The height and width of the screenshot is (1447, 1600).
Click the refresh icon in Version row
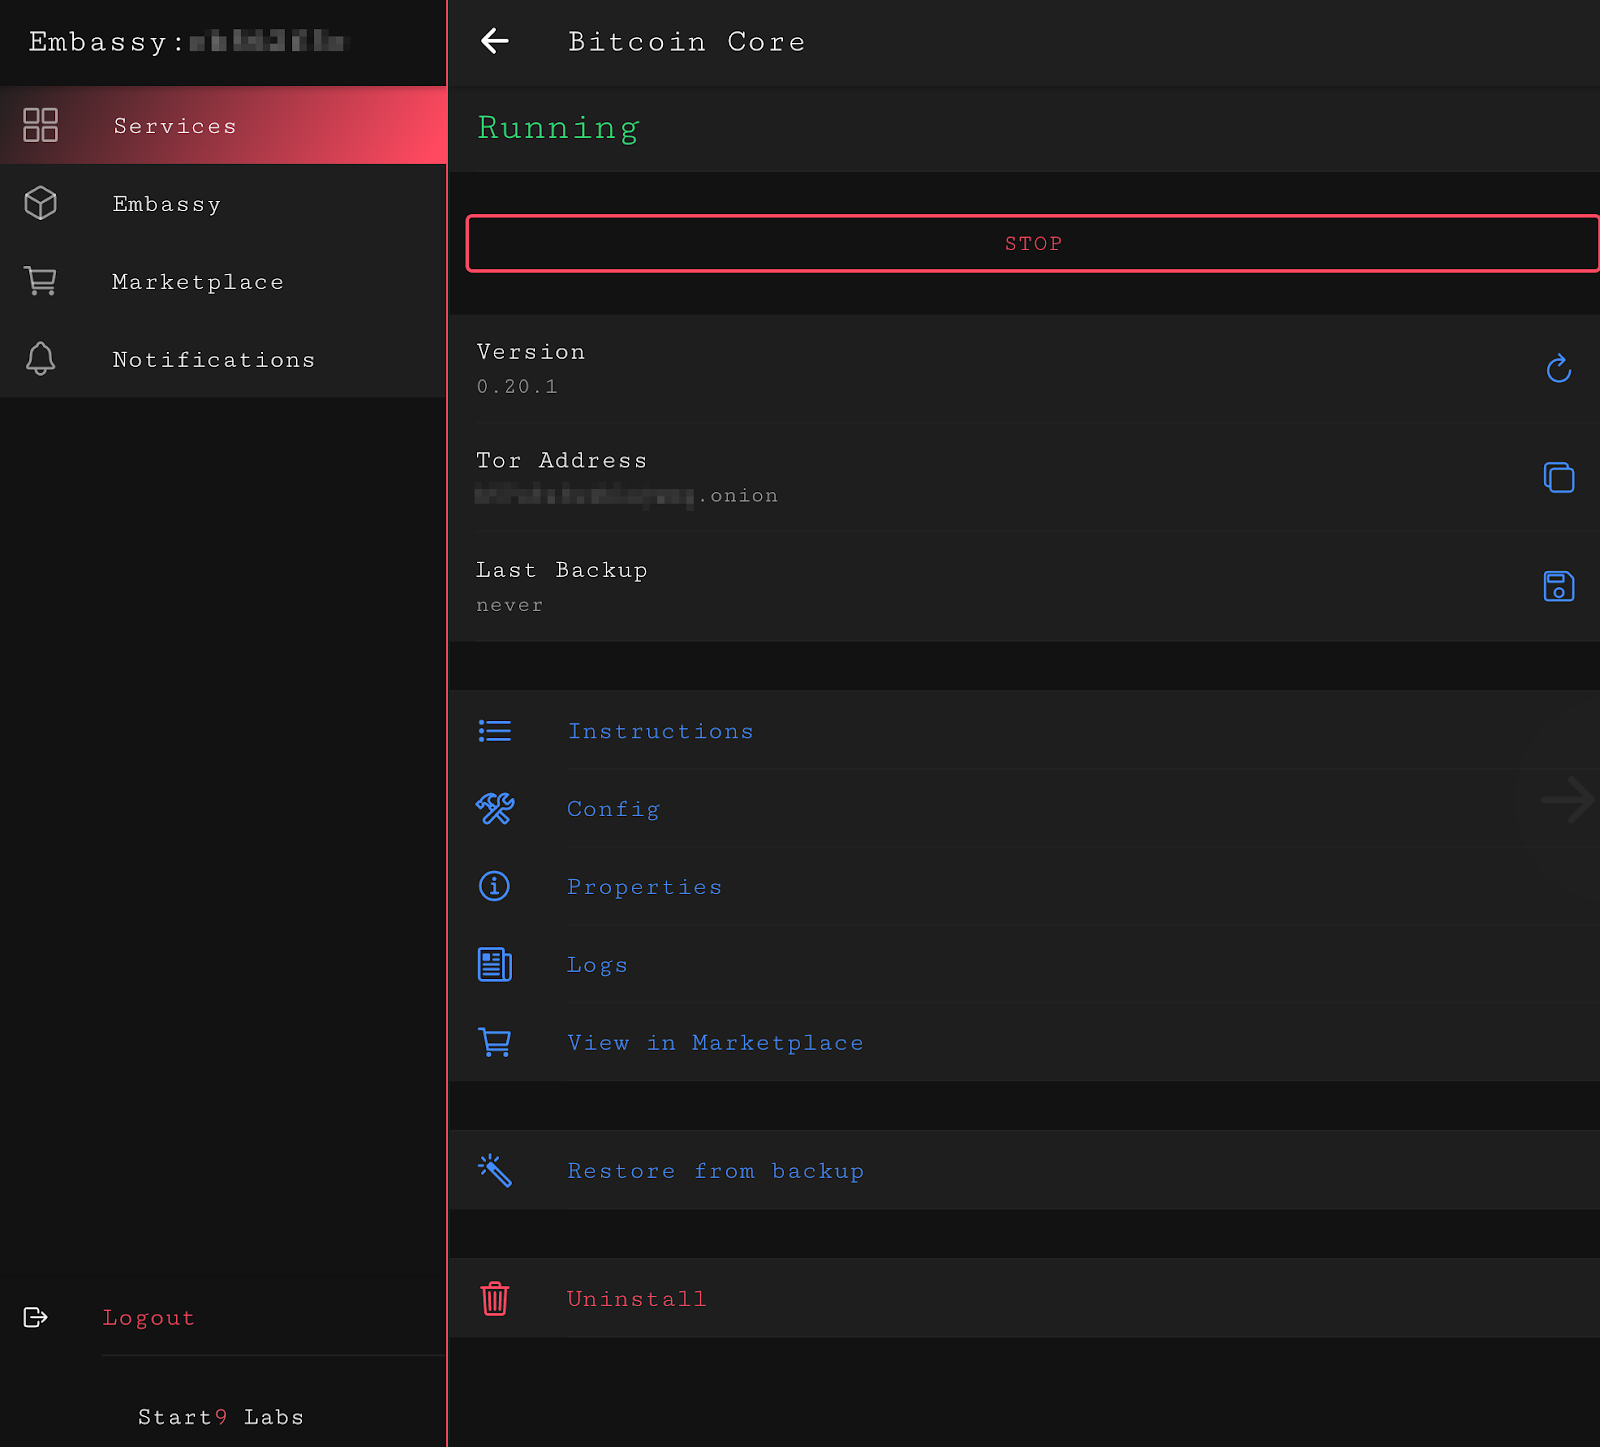coord(1558,369)
